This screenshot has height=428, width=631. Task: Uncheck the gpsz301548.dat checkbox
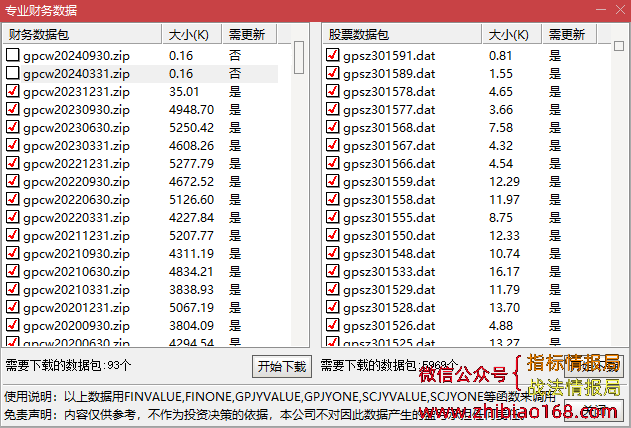click(x=332, y=253)
